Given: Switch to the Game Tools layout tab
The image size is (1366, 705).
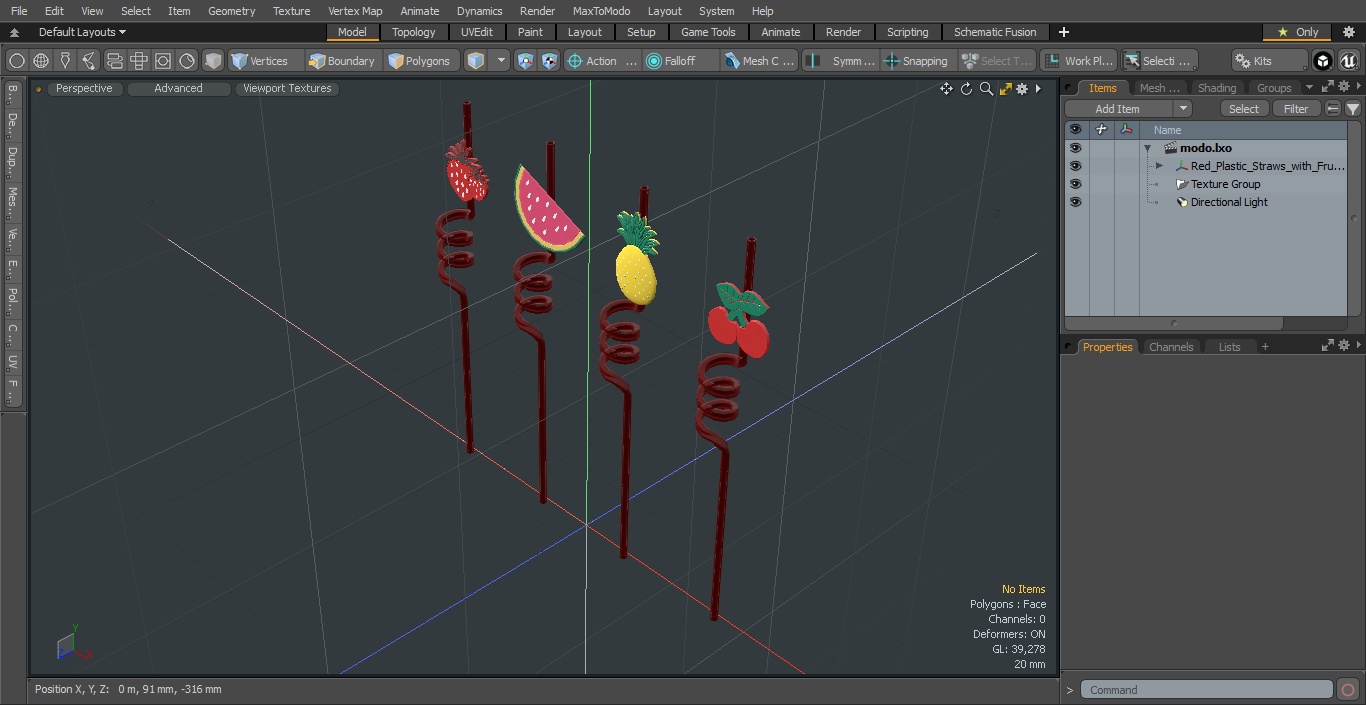Looking at the screenshot, I should pyautogui.click(x=708, y=32).
